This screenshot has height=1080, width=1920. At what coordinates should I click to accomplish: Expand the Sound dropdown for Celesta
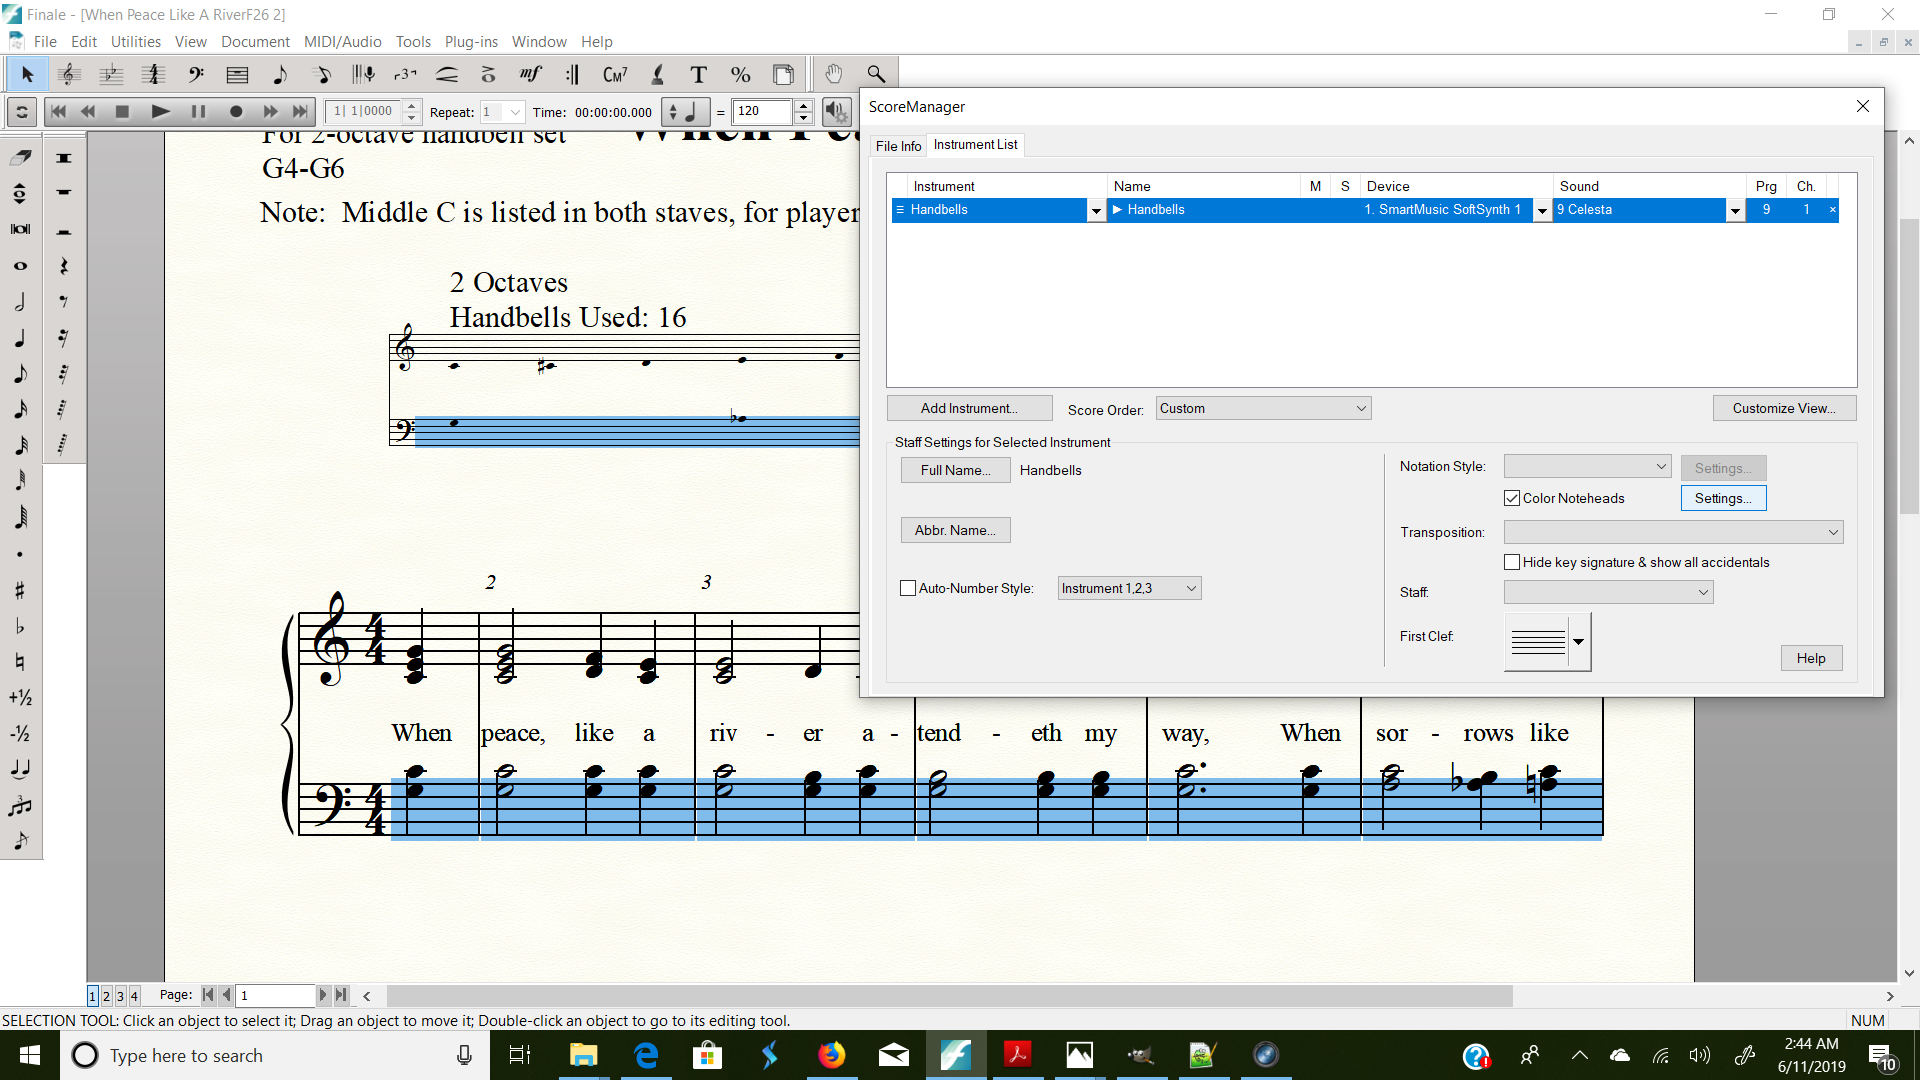[1735, 210]
